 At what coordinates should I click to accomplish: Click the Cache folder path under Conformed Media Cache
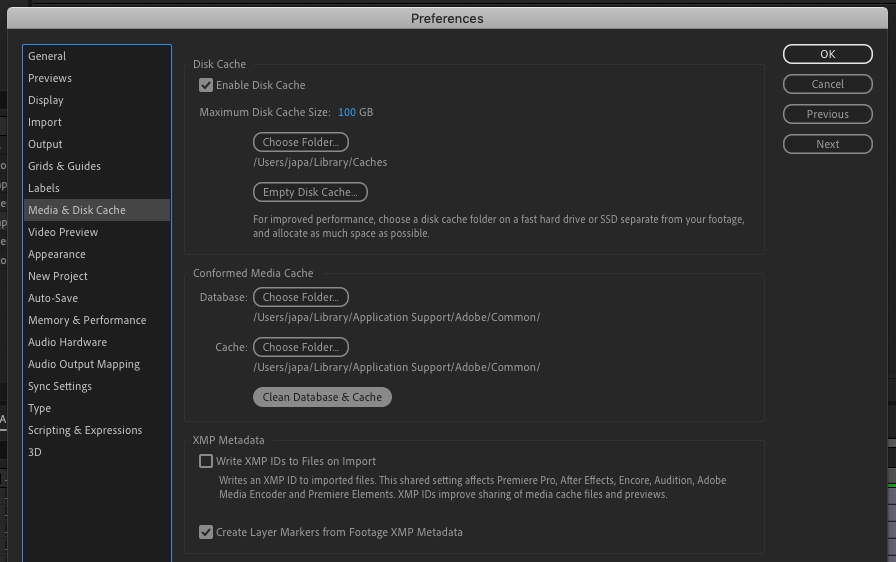(x=397, y=367)
